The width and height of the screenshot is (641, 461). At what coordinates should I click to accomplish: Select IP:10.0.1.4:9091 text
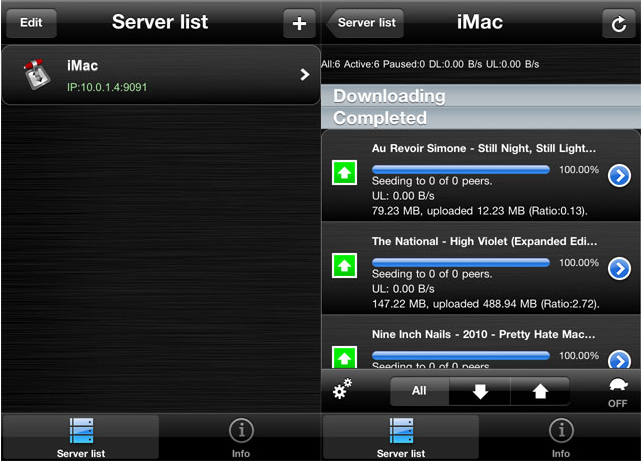point(107,87)
